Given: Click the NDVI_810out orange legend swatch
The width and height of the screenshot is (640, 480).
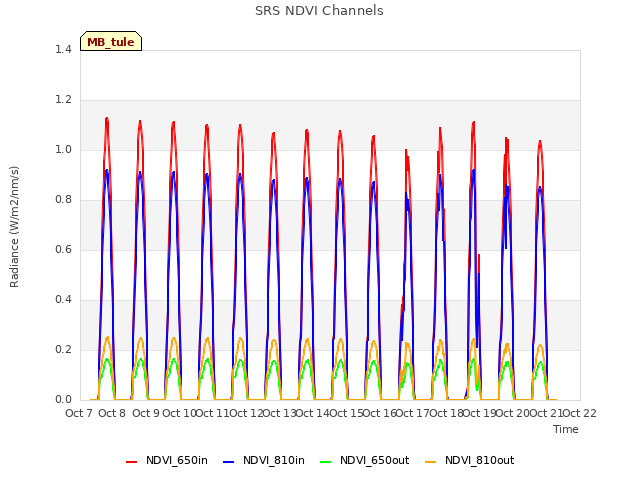Looking at the screenshot, I should (x=431, y=461).
